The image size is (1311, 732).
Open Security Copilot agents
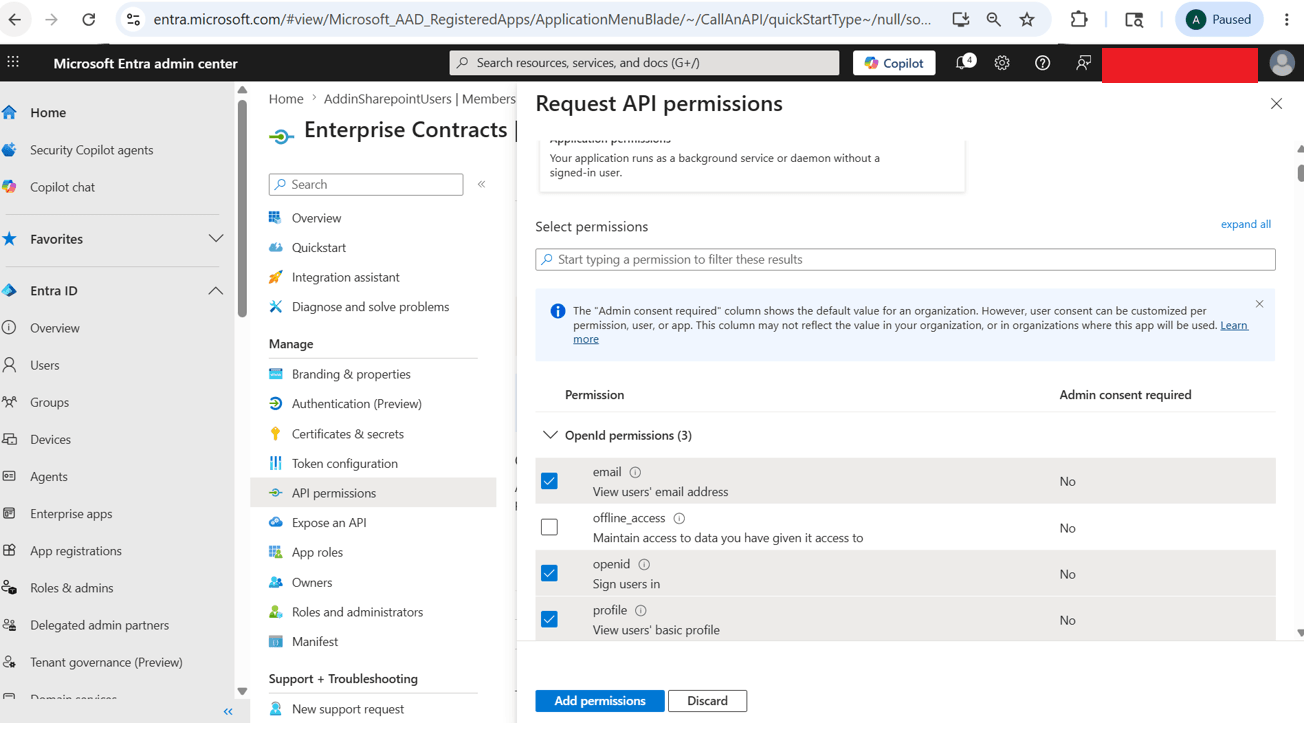coord(92,150)
